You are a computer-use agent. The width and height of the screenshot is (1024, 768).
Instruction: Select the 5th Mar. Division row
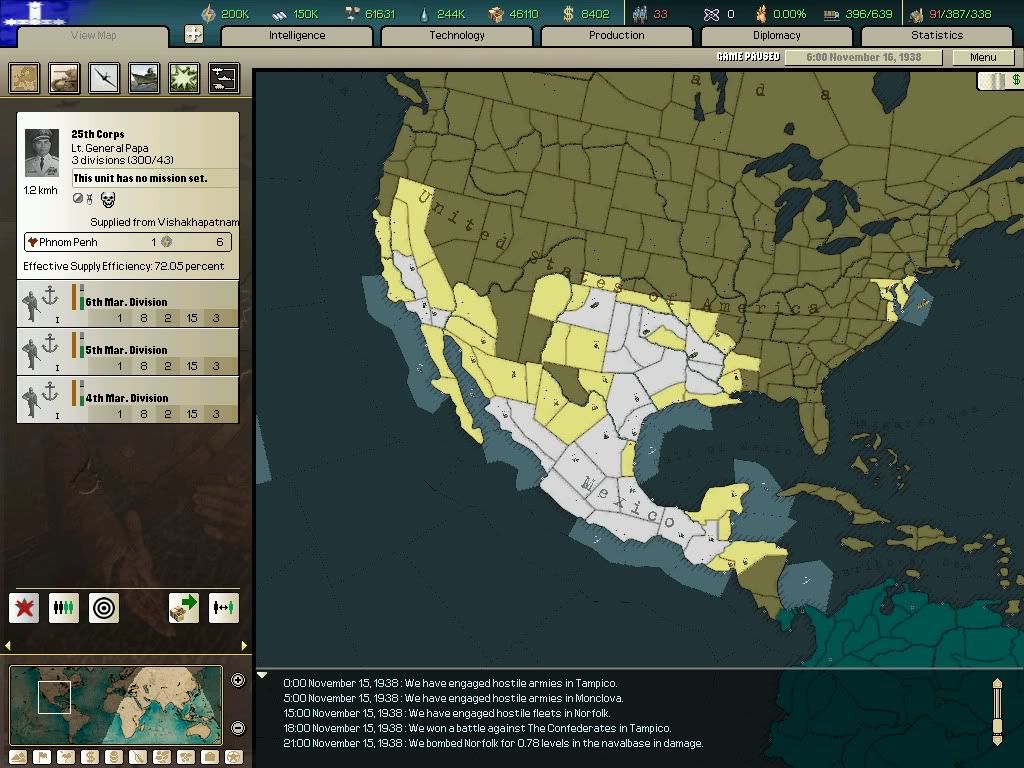[128, 351]
